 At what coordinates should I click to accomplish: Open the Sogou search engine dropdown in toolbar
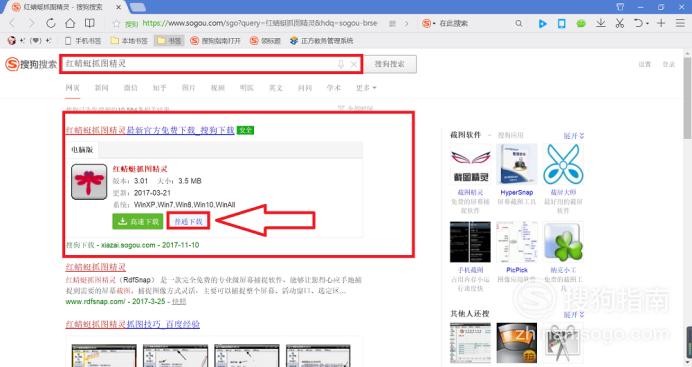(429, 23)
